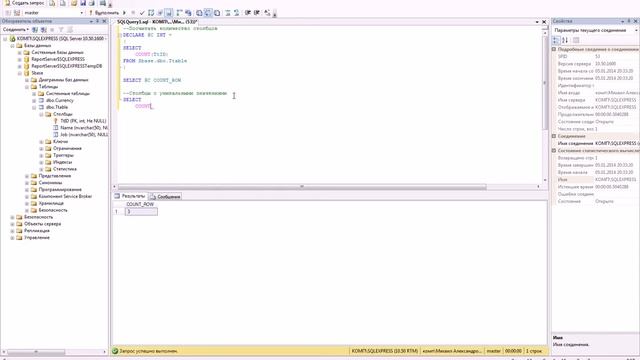Image resolution: width=640 pixels, height=360 pixels.
Task: Collapse the Соединение properties section
Action: (554, 136)
